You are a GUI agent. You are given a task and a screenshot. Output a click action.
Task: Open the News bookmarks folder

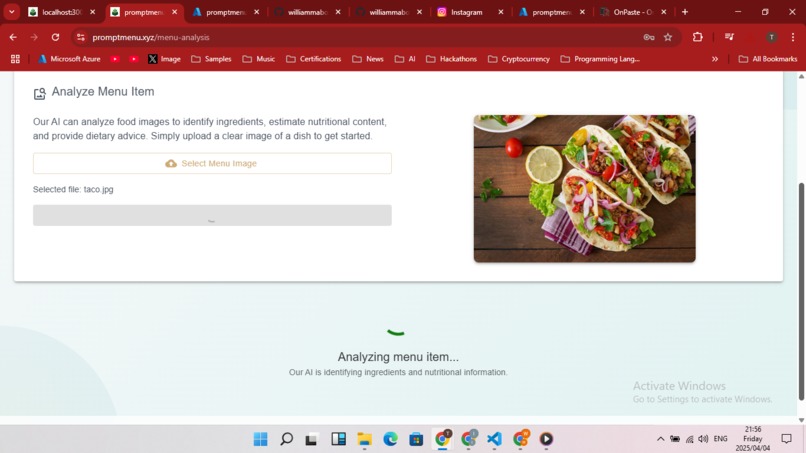point(368,59)
